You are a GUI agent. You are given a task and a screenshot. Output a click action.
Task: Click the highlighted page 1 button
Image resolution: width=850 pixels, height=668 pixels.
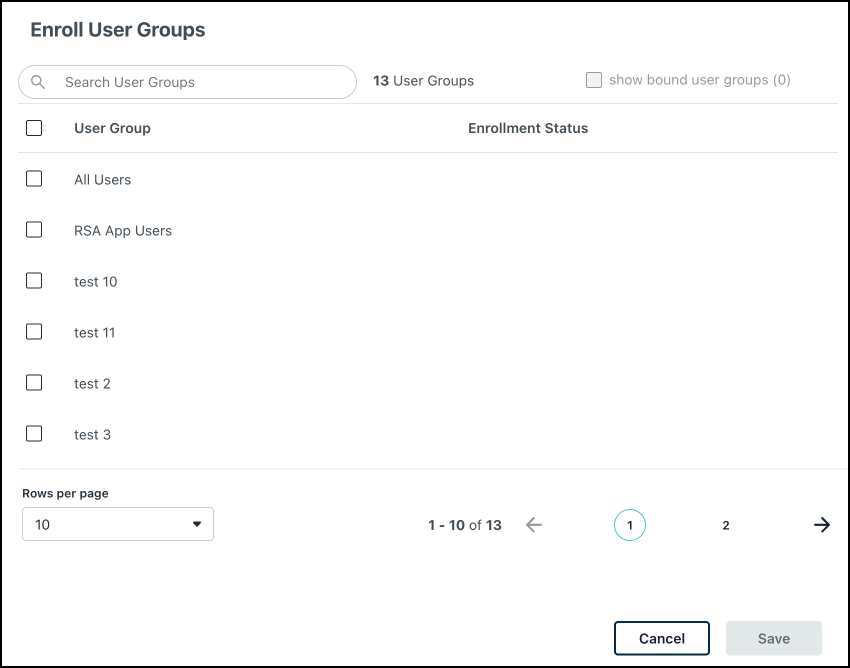(x=630, y=524)
